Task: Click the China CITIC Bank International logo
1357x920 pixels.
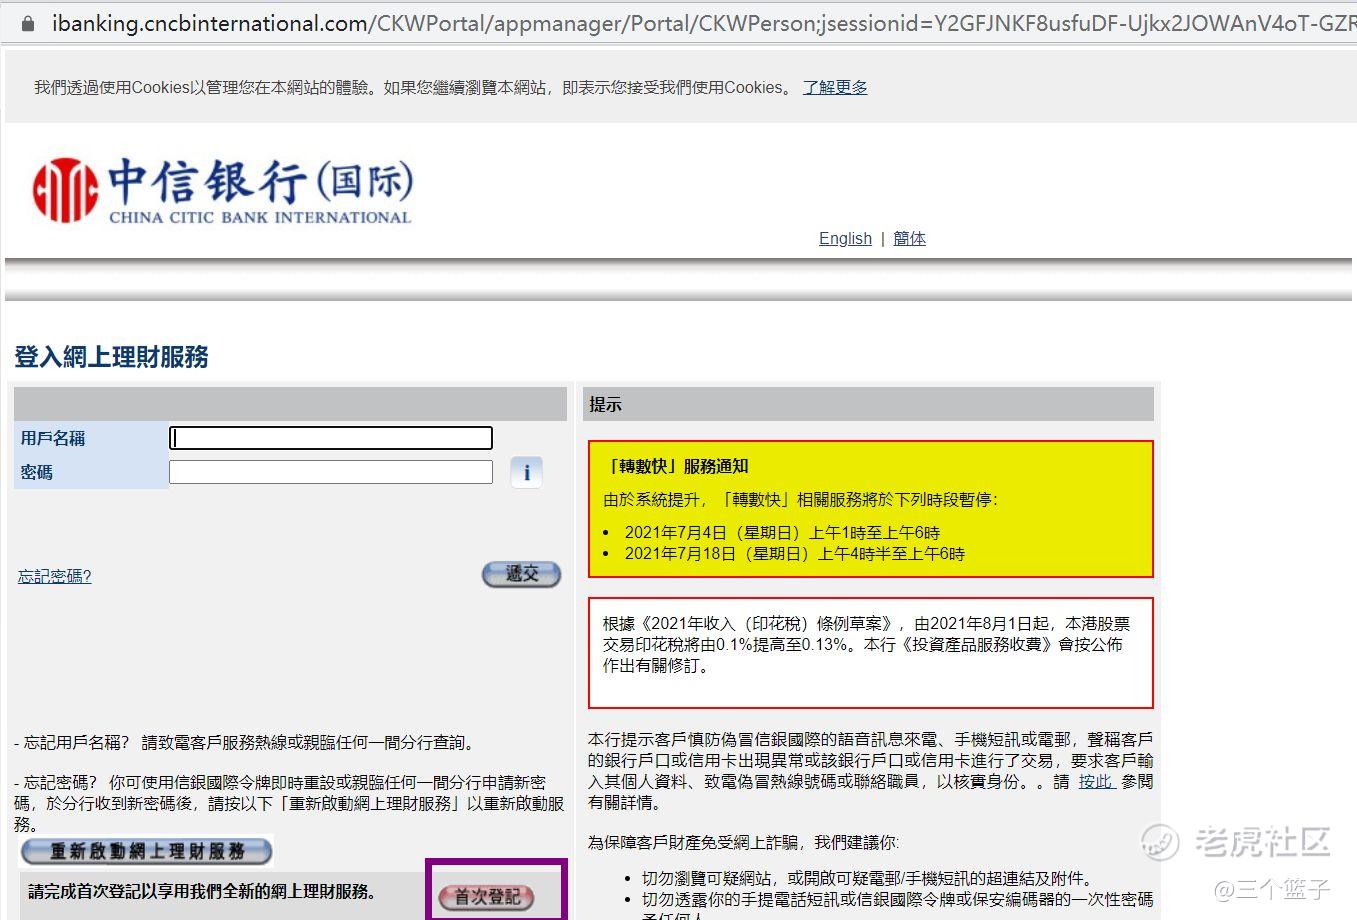Action: [x=222, y=189]
